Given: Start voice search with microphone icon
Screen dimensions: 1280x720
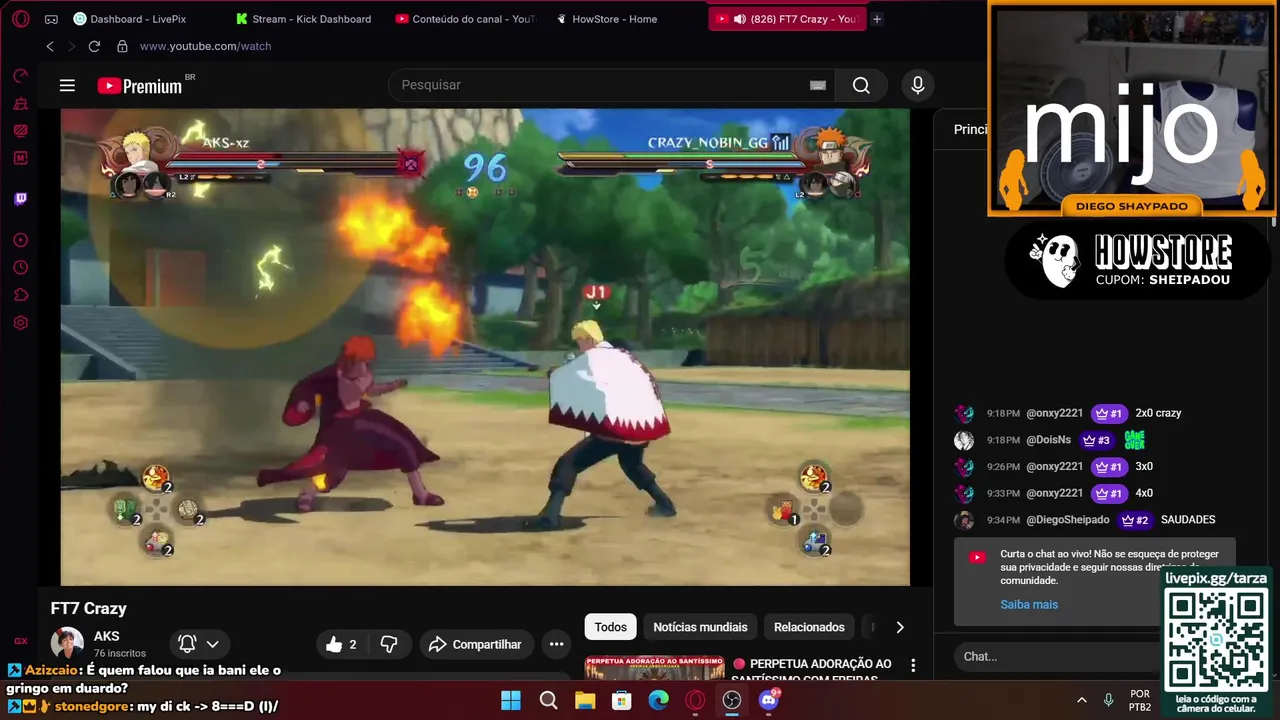Looking at the screenshot, I should tap(918, 85).
